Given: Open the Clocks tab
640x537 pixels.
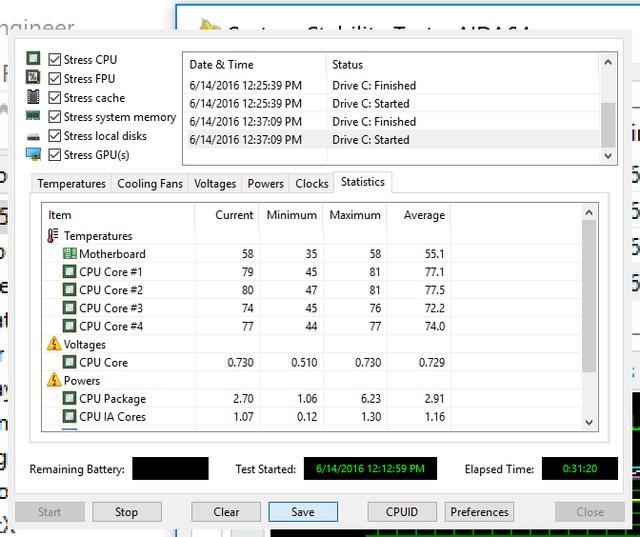Looking at the screenshot, I should tap(312, 184).
